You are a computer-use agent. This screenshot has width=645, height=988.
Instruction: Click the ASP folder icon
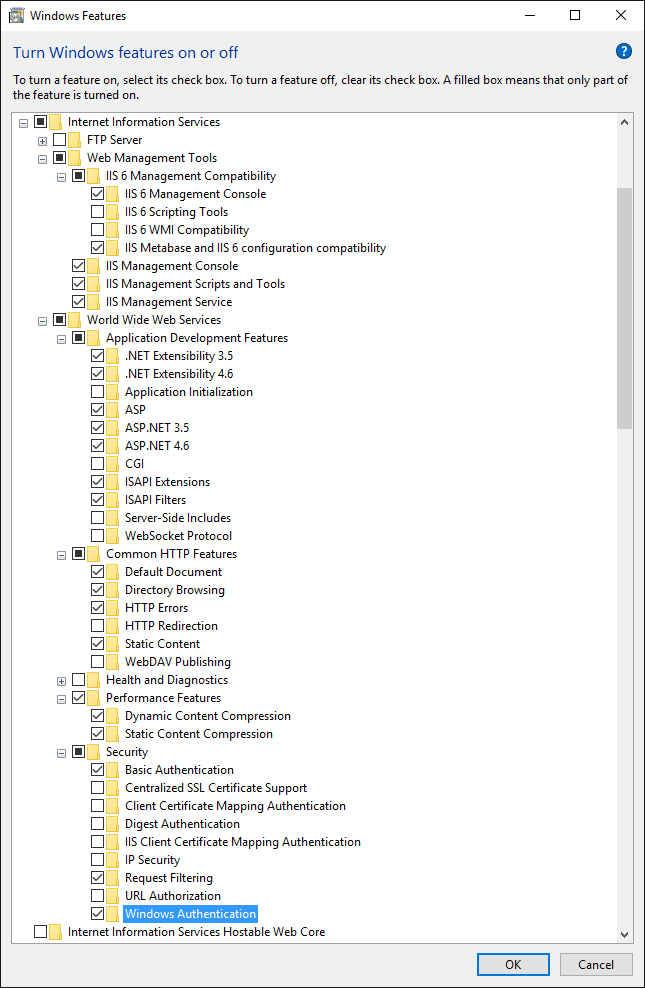(x=112, y=410)
